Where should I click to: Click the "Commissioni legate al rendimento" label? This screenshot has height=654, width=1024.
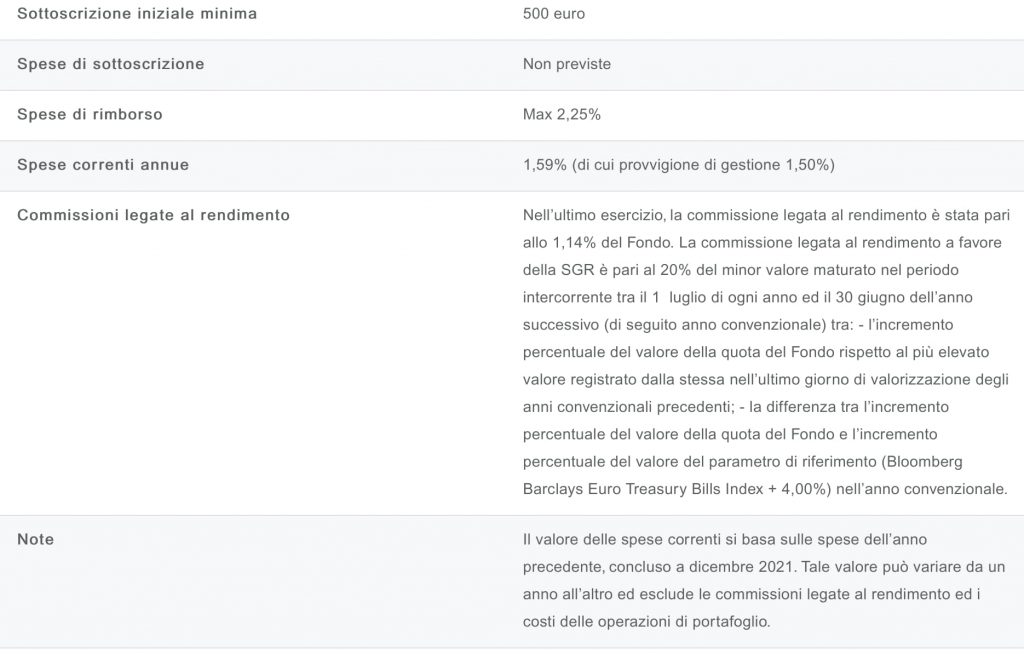pyautogui.click(x=154, y=215)
